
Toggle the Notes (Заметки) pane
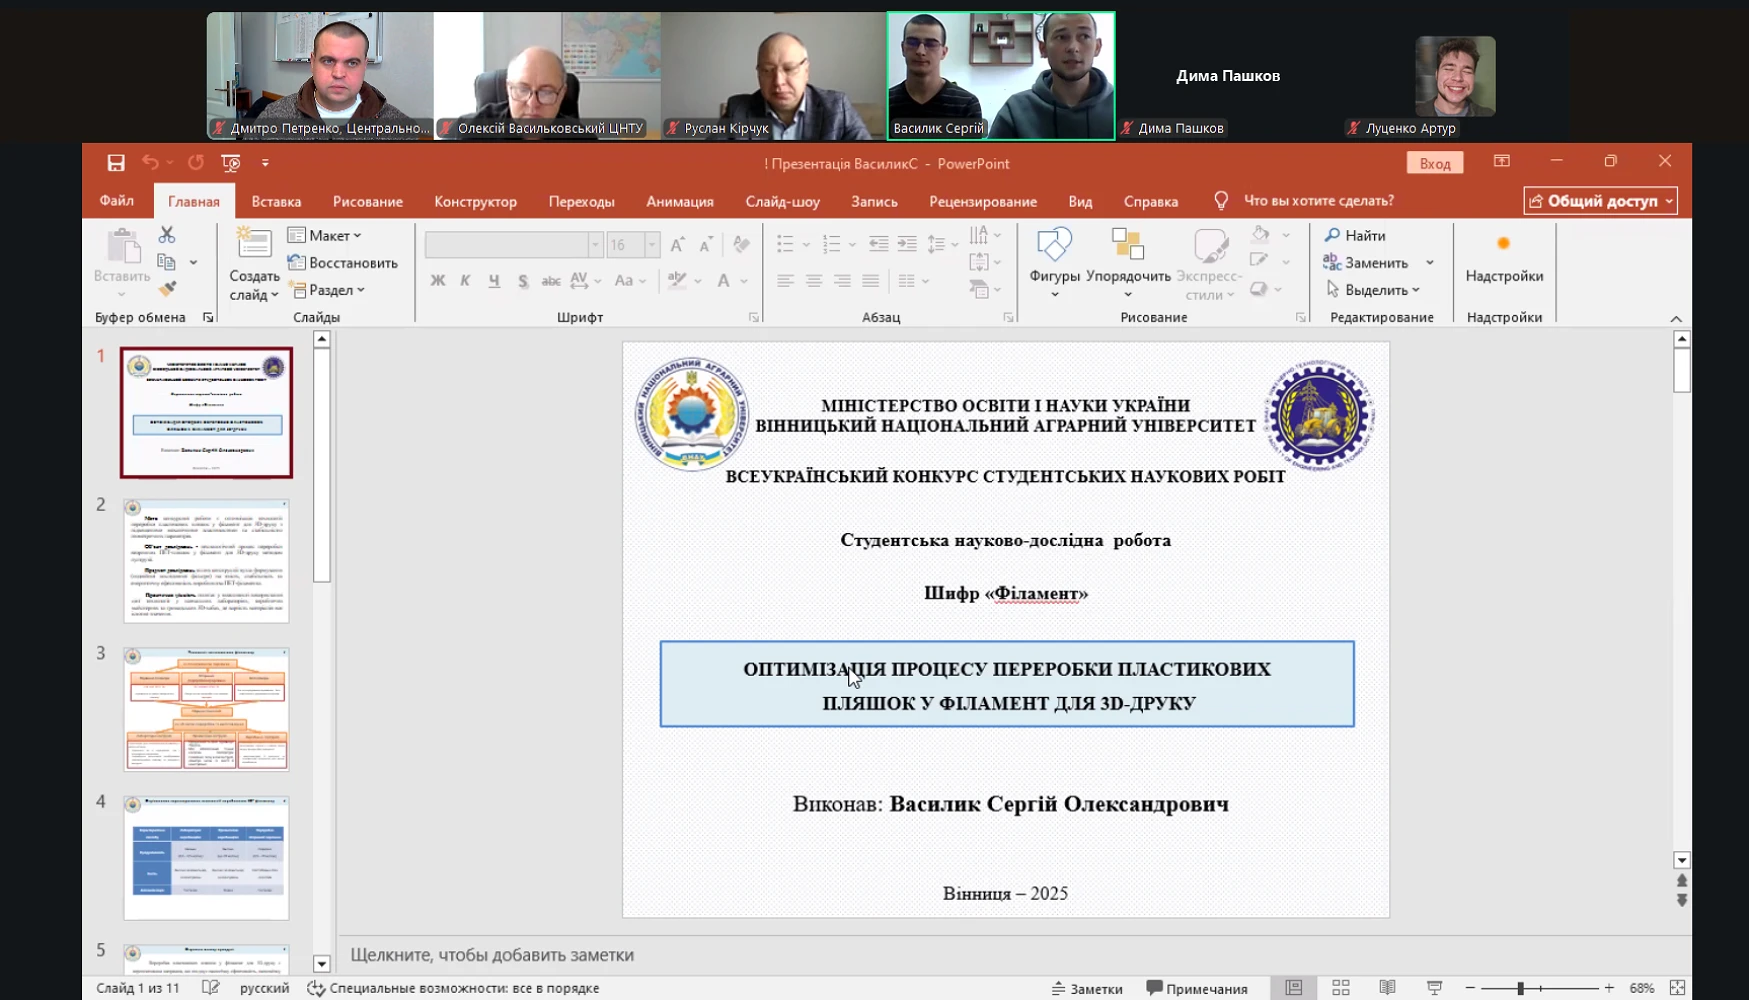pyautogui.click(x=1087, y=988)
